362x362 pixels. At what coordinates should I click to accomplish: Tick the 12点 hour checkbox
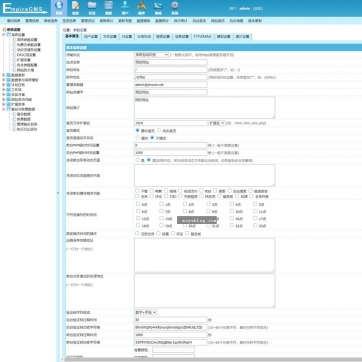[x=138, y=218]
